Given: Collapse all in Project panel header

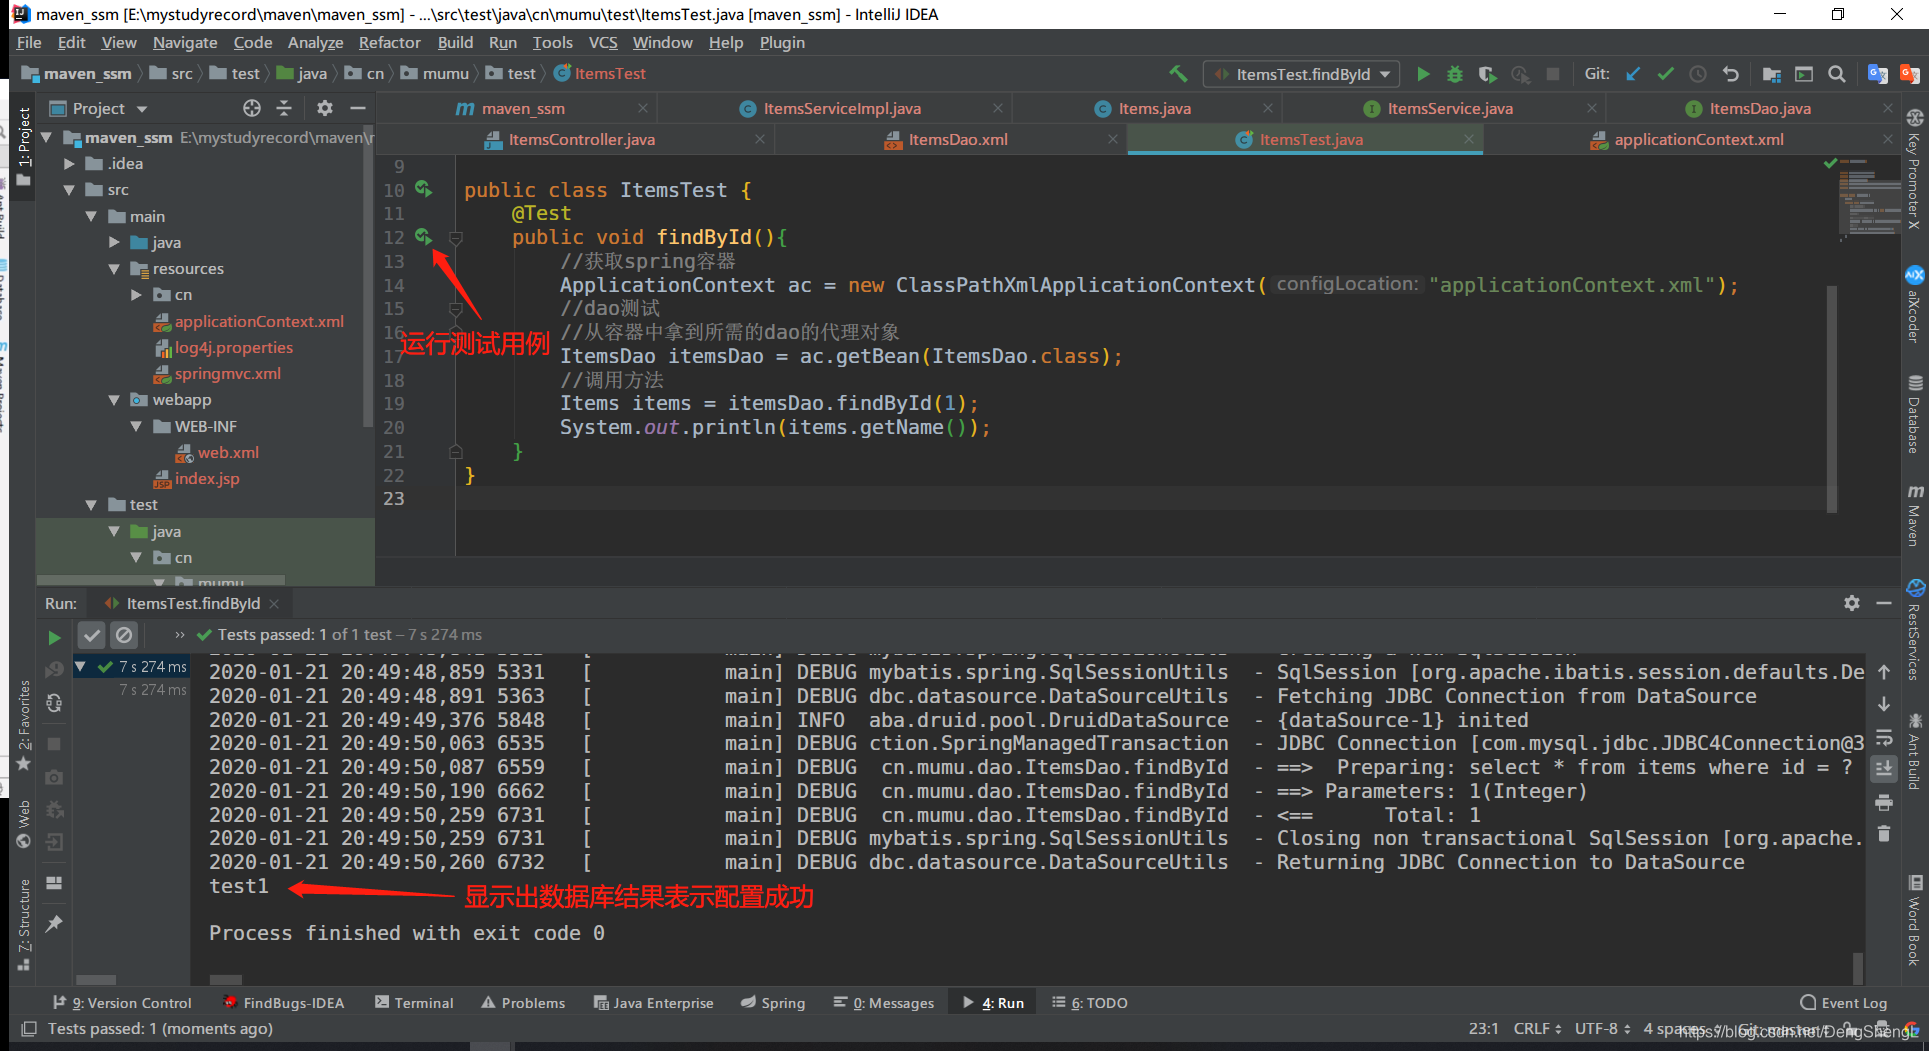Looking at the screenshot, I should click(x=284, y=108).
